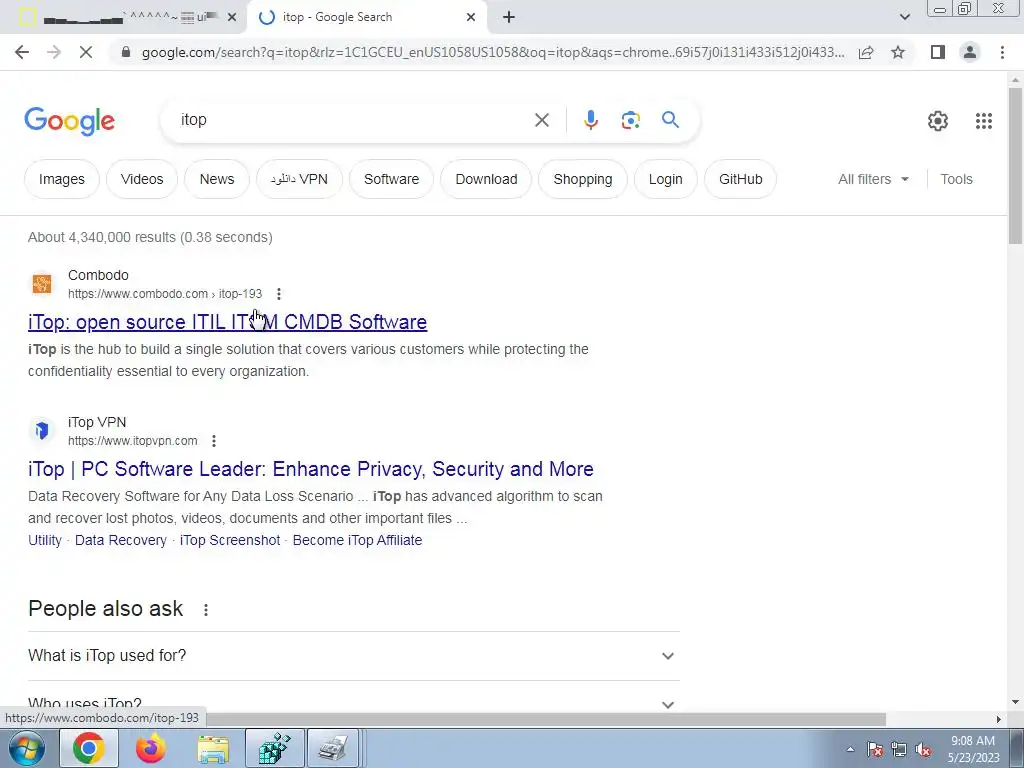This screenshot has width=1024, height=768.
Task: Select the GitHub filter chip
Action: [x=741, y=179]
